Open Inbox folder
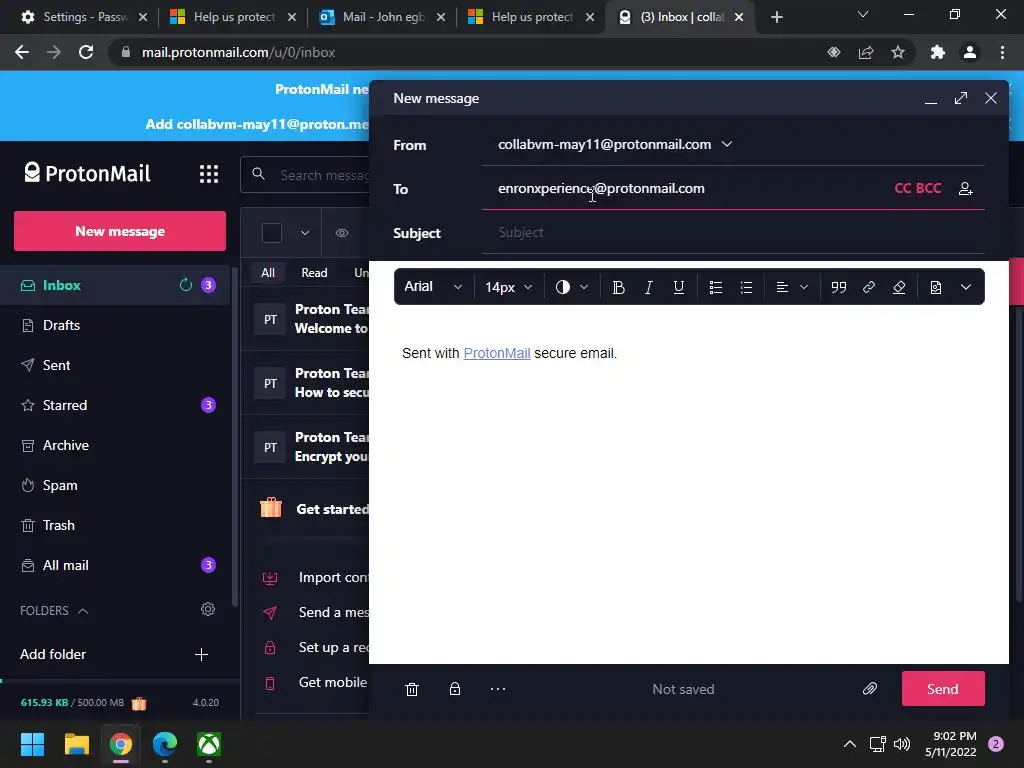The height and width of the screenshot is (768, 1024). tap(115, 285)
